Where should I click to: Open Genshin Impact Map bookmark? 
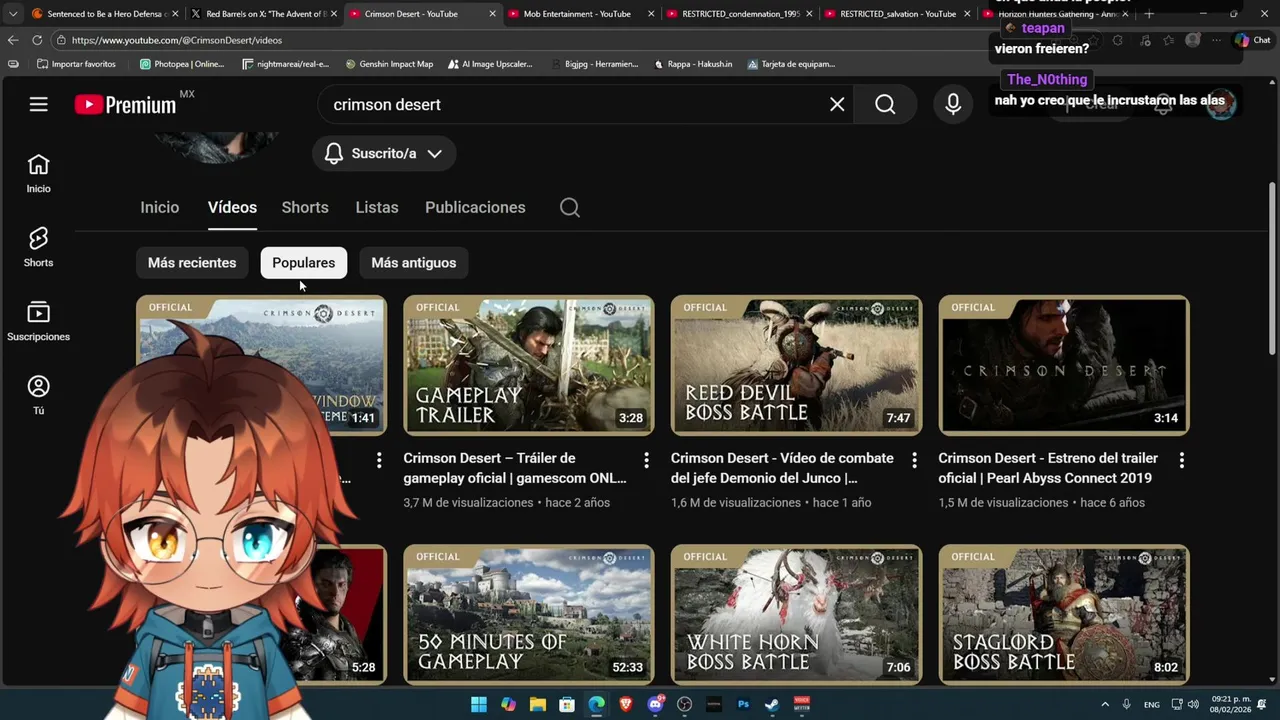click(389, 64)
